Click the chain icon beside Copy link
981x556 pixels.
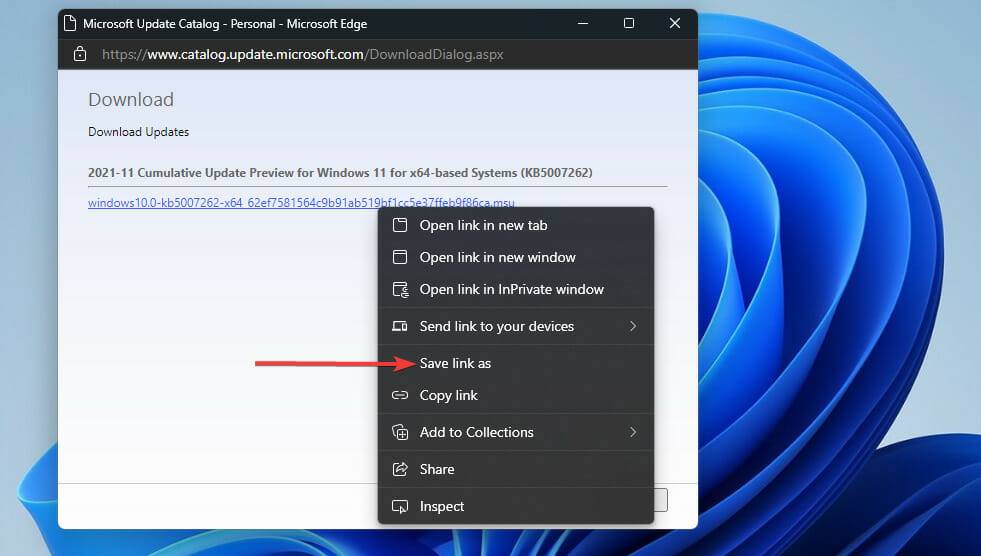pos(400,395)
